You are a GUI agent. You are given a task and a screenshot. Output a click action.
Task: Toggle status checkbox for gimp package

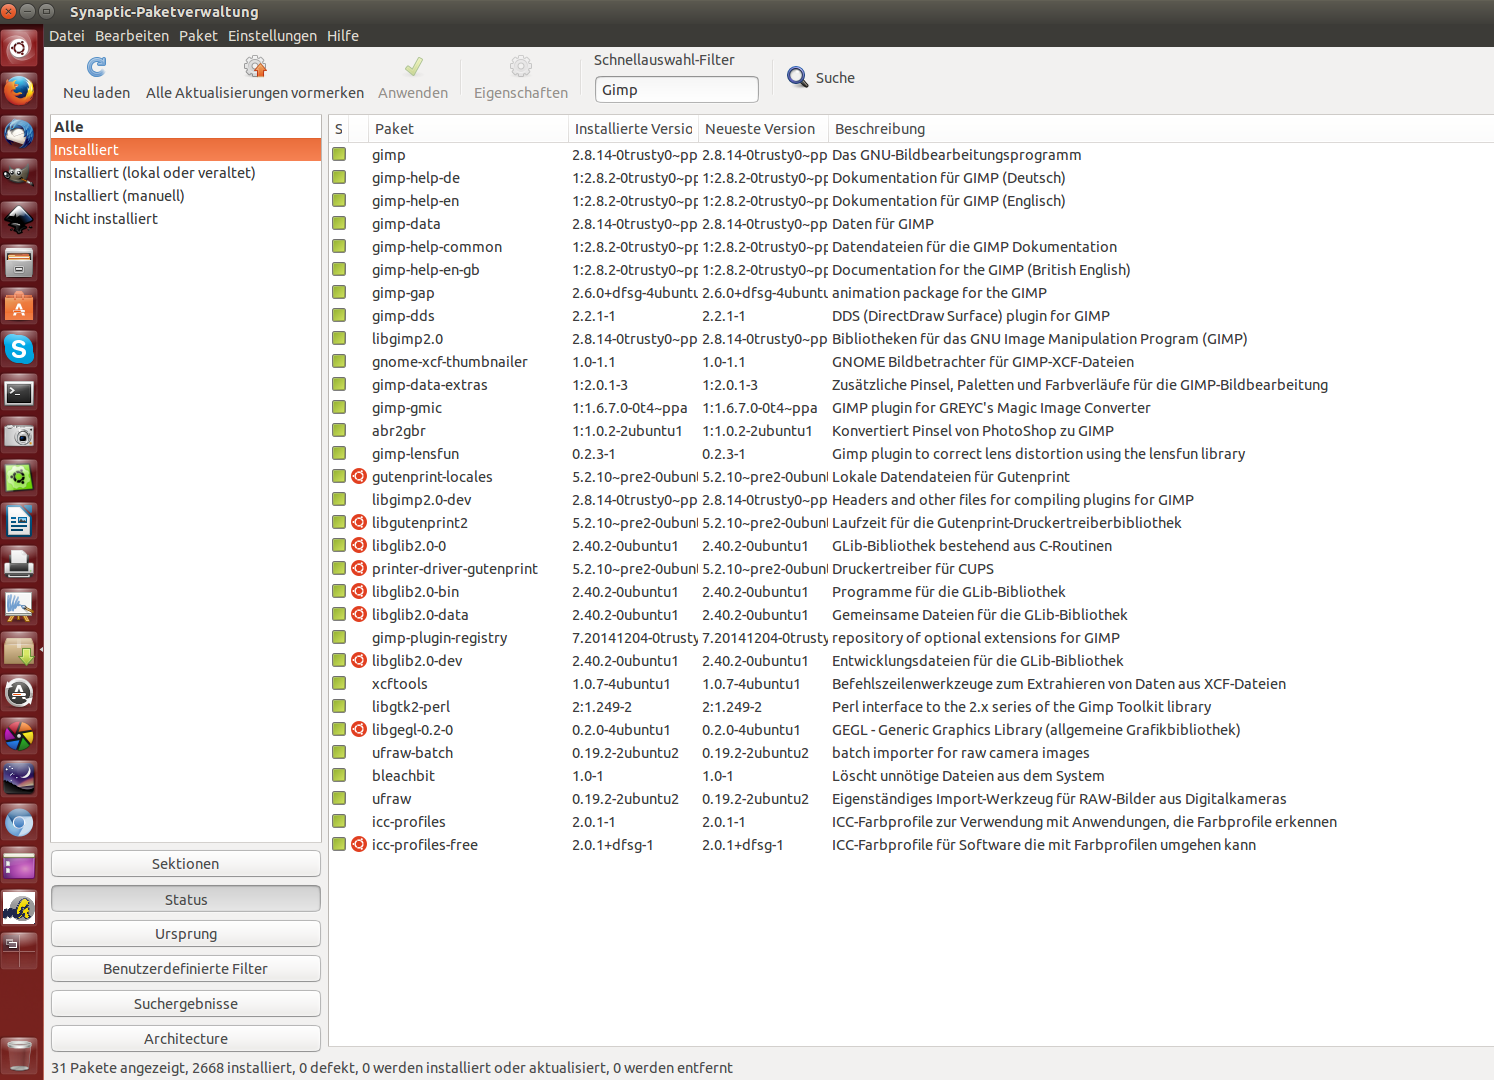(x=340, y=155)
